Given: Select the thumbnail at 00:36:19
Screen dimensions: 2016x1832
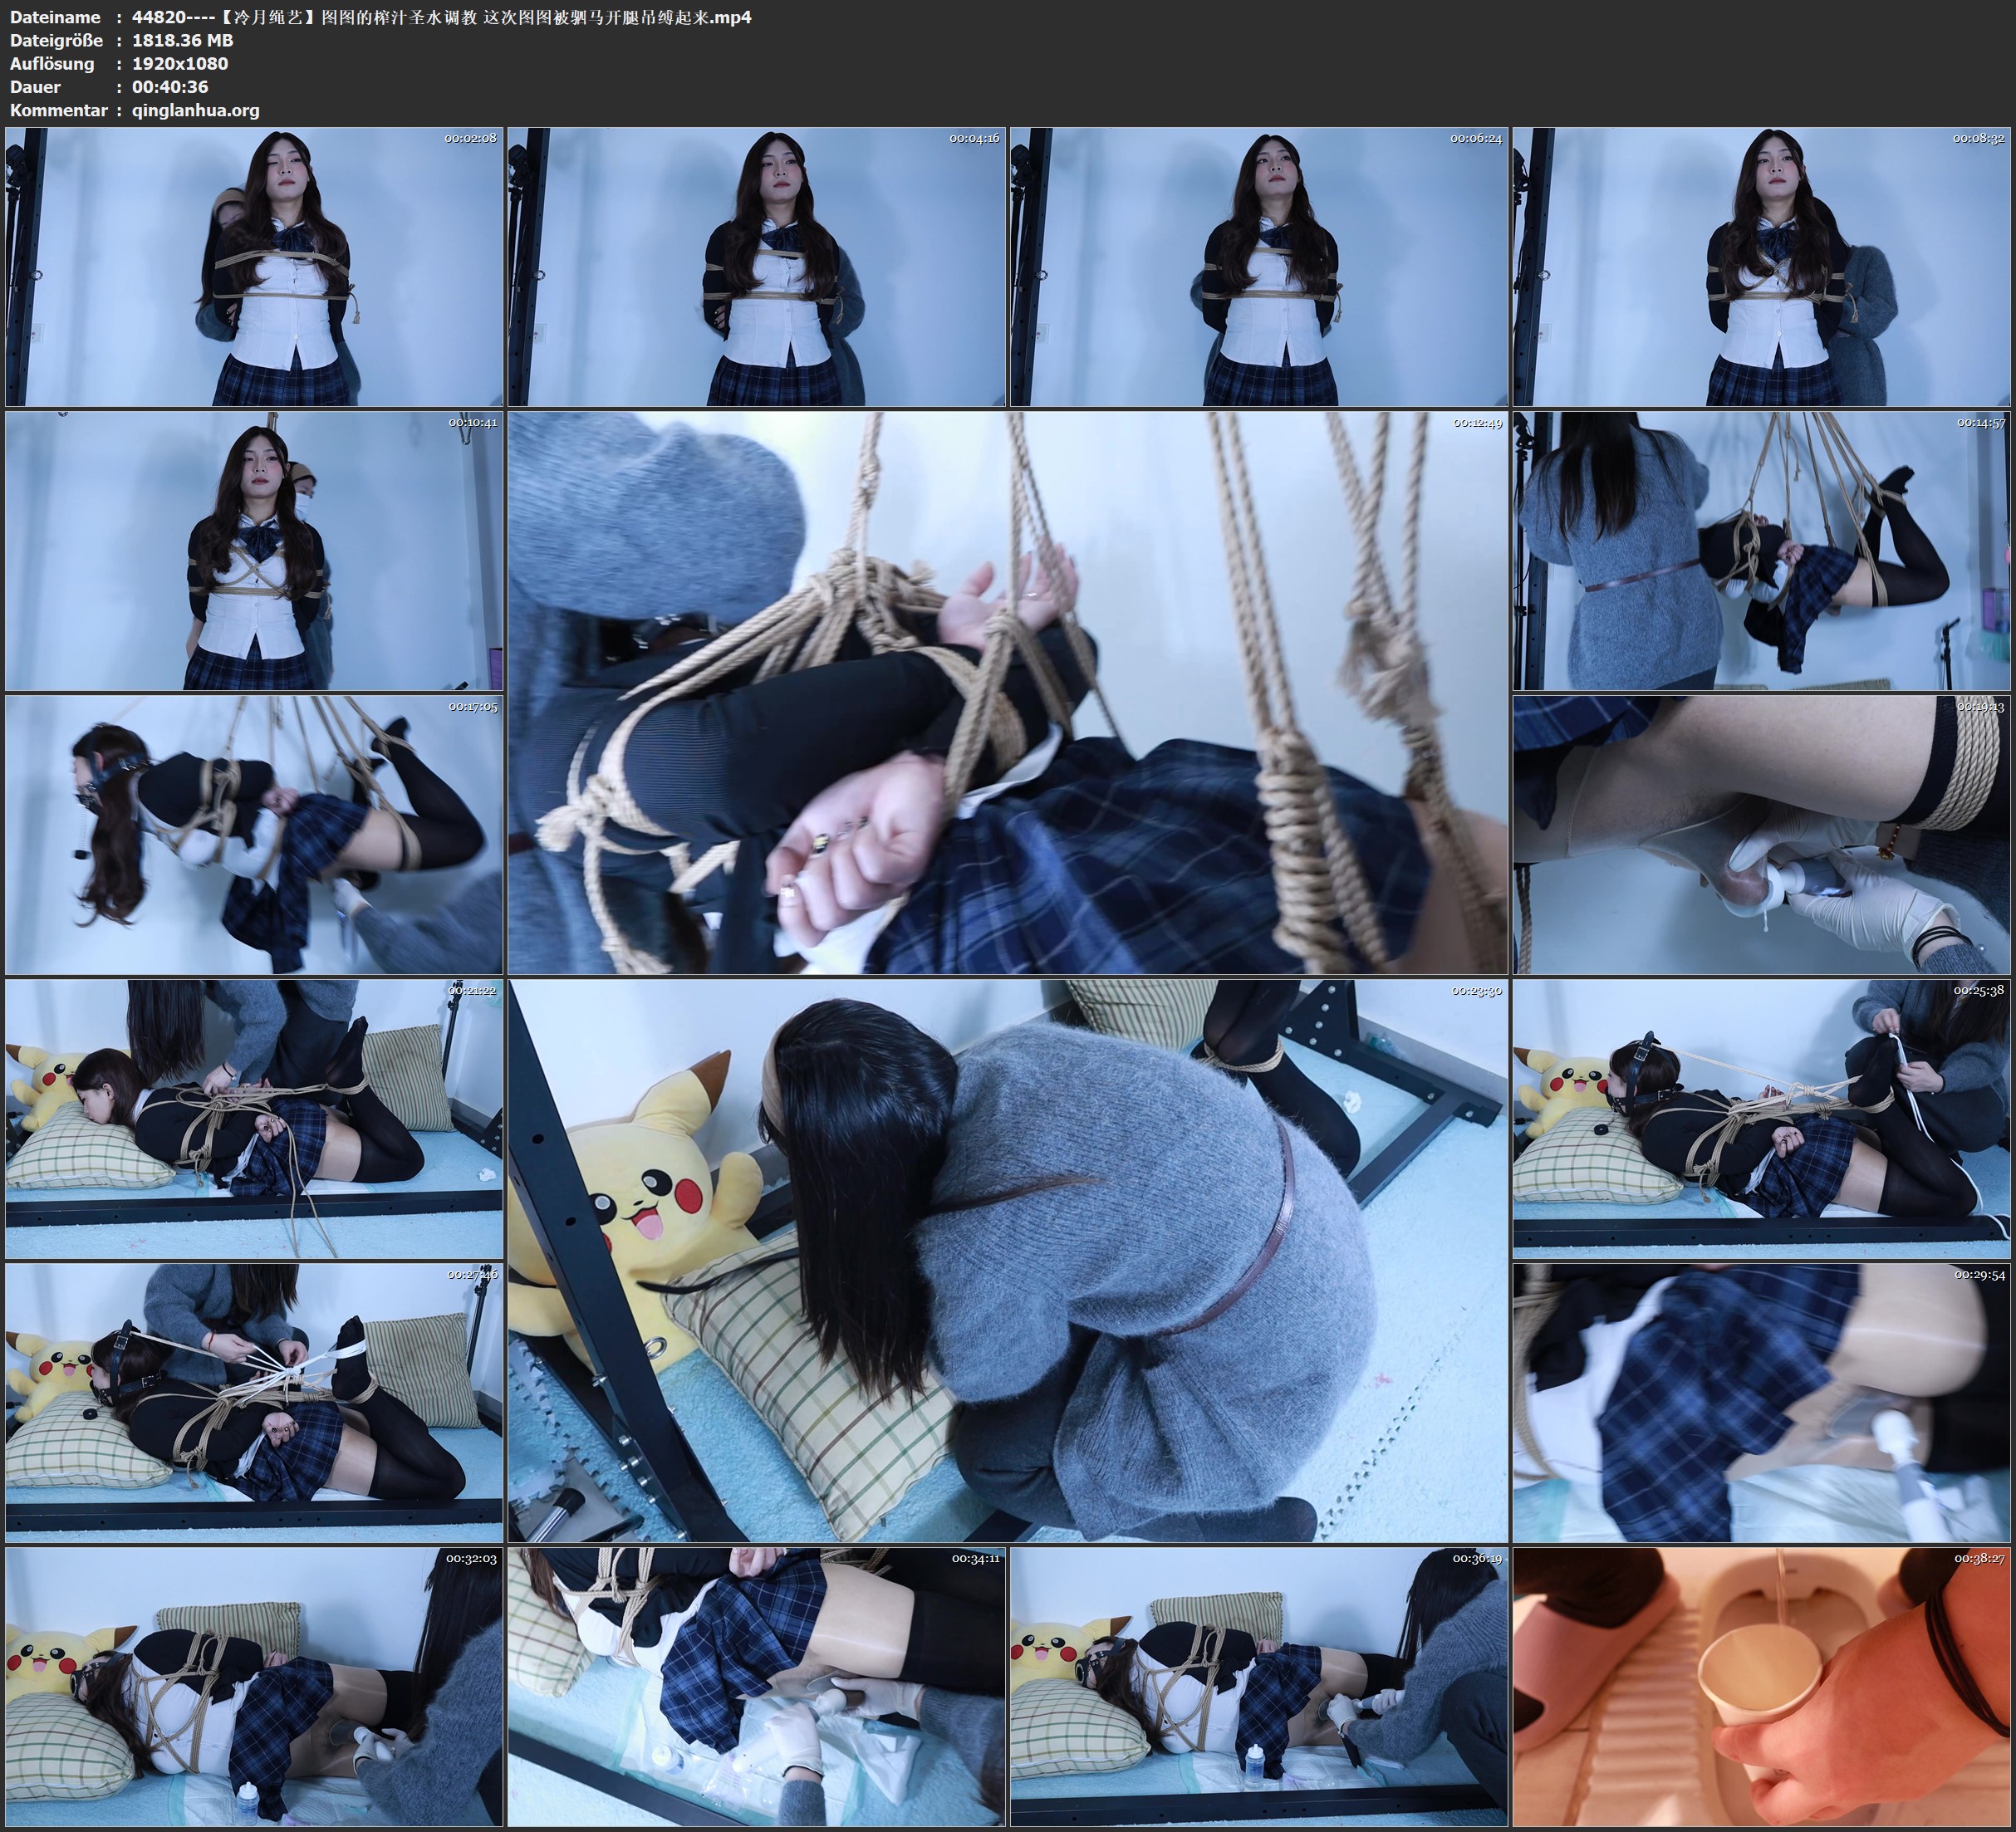Looking at the screenshot, I should (1259, 1686).
